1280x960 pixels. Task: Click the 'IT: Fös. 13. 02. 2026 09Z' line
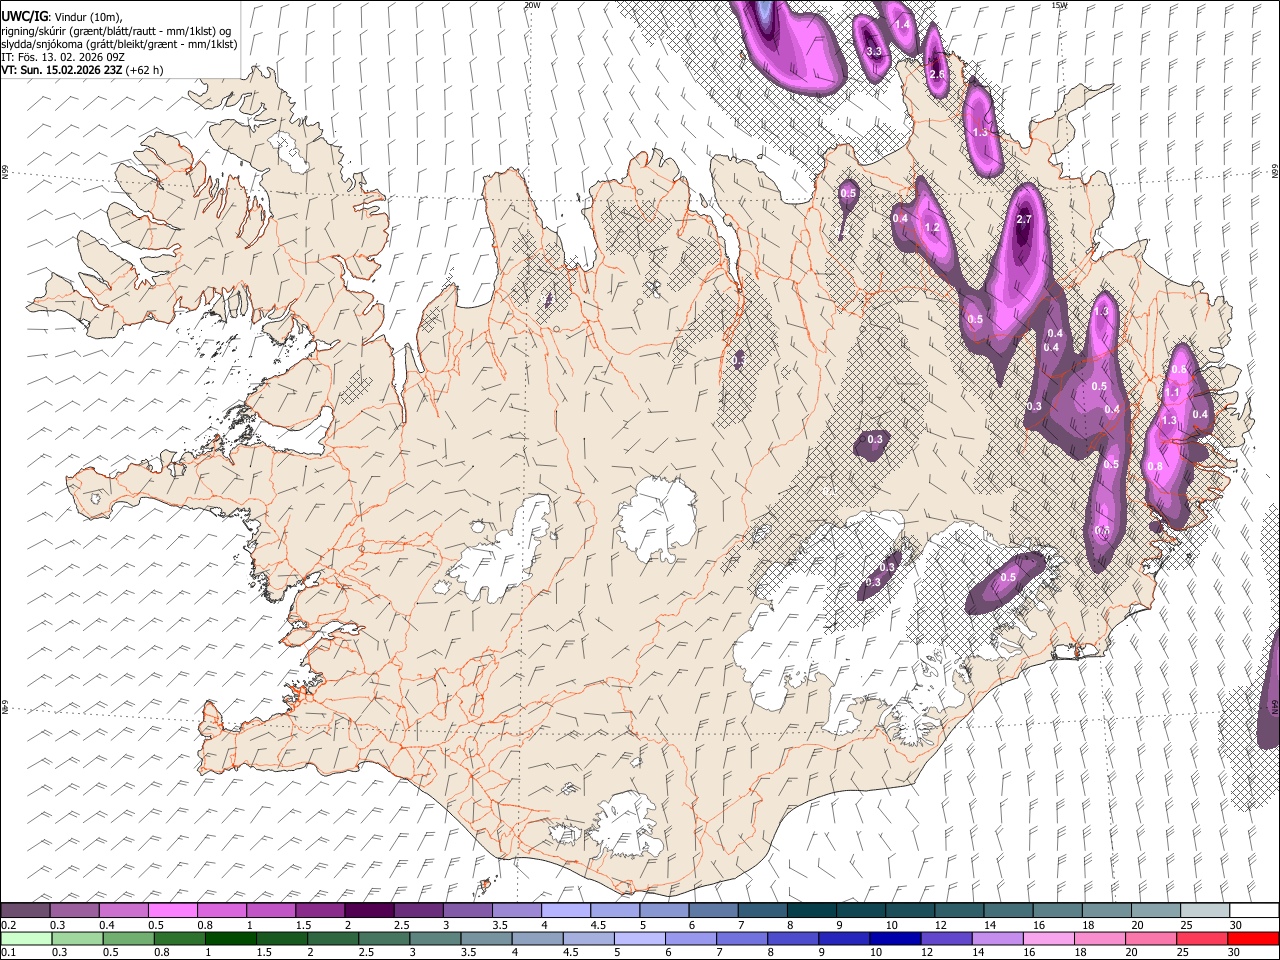[61, 57]
